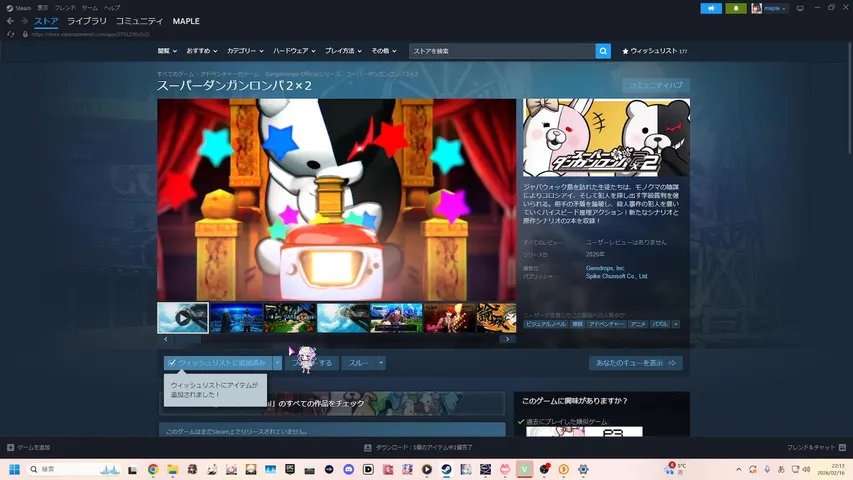Play the trailer video thumbnail
Viewport: 853px width, 480px height.
183,318
